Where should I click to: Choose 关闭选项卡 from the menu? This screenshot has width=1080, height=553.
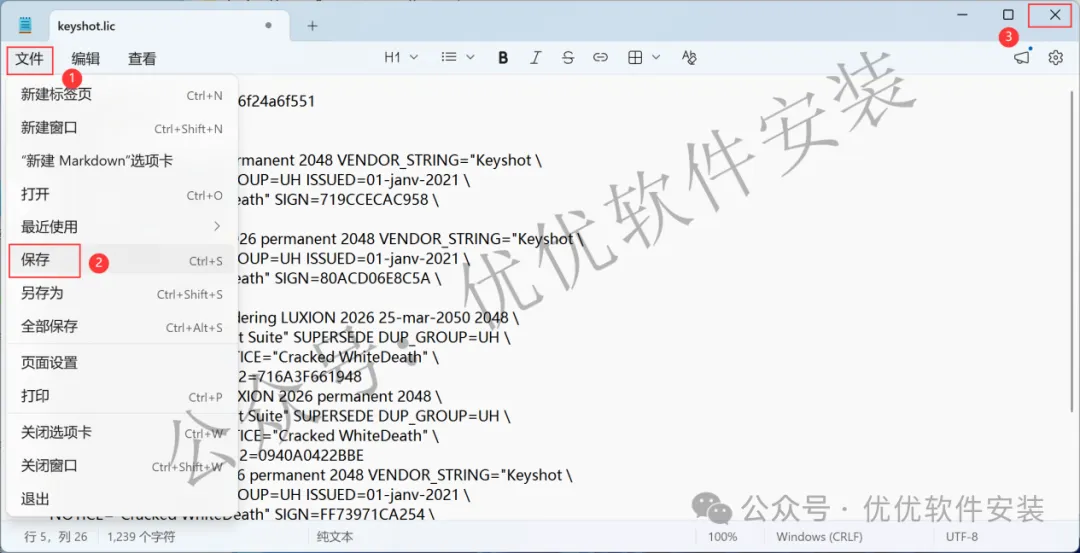(x=122, y=433)
